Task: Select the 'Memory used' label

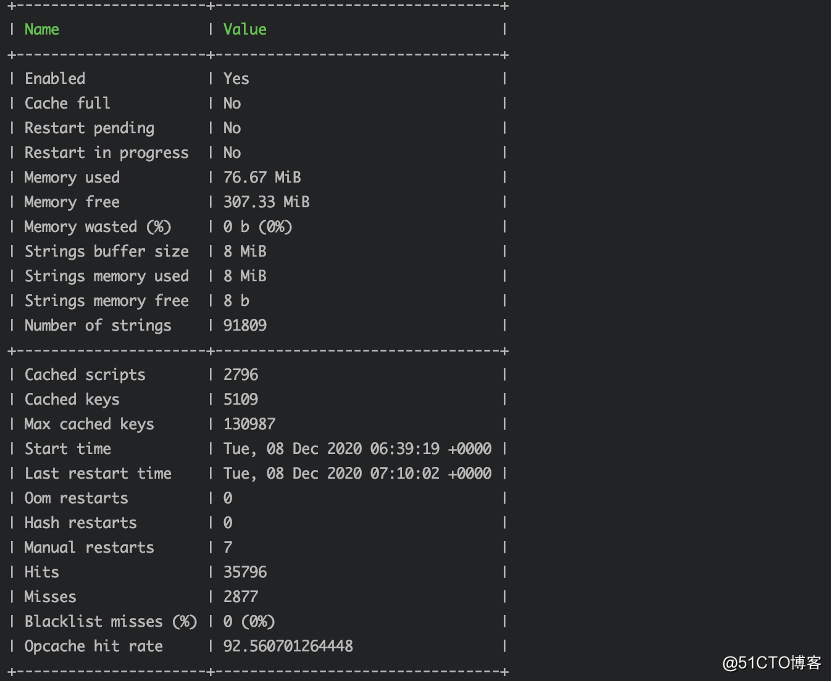Action: [x=72, y=177]
